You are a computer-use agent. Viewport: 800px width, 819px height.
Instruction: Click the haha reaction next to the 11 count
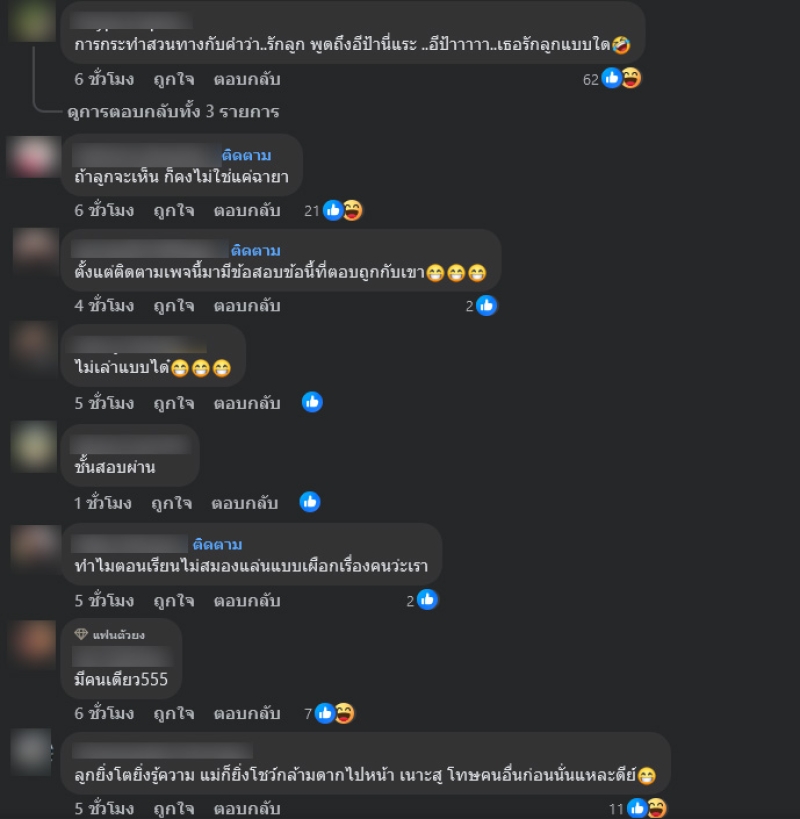point(657,809)
